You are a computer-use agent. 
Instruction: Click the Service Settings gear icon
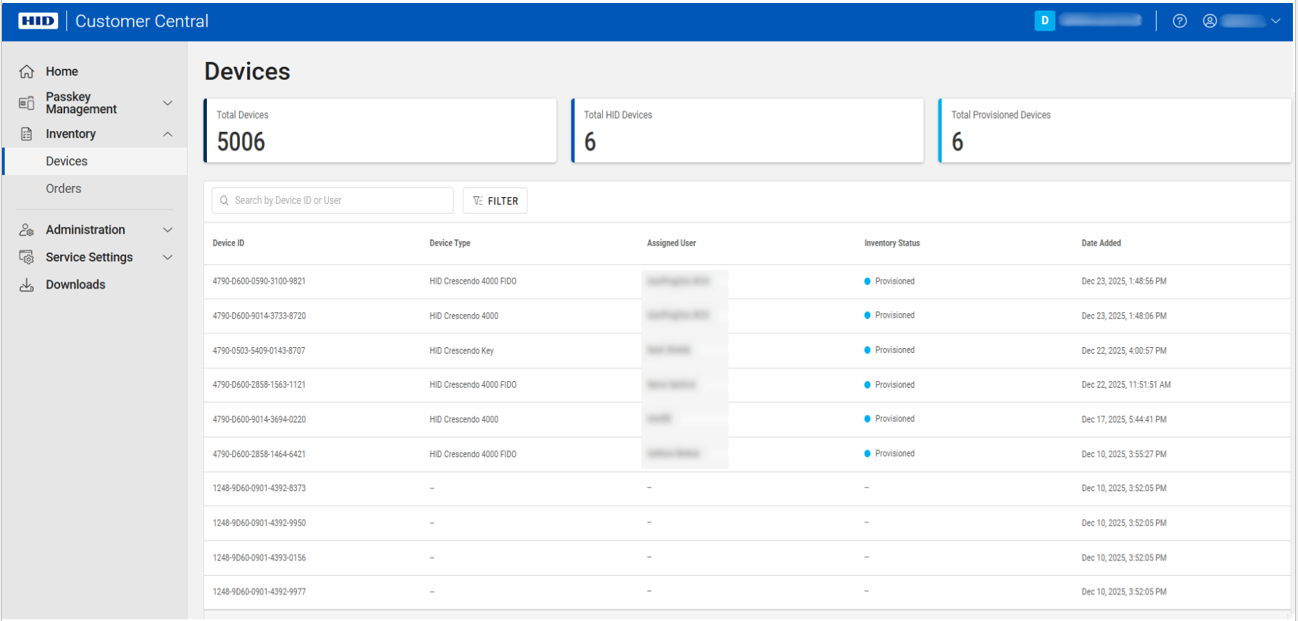point(27,257)
